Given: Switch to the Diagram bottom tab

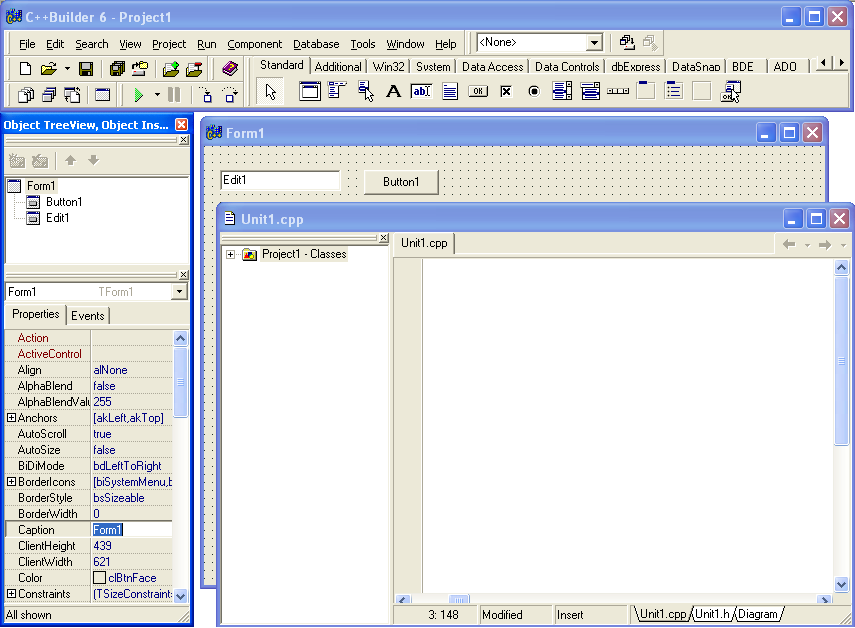Looking at the screenshot, I should pyautogui.click(x=758, y=614).
